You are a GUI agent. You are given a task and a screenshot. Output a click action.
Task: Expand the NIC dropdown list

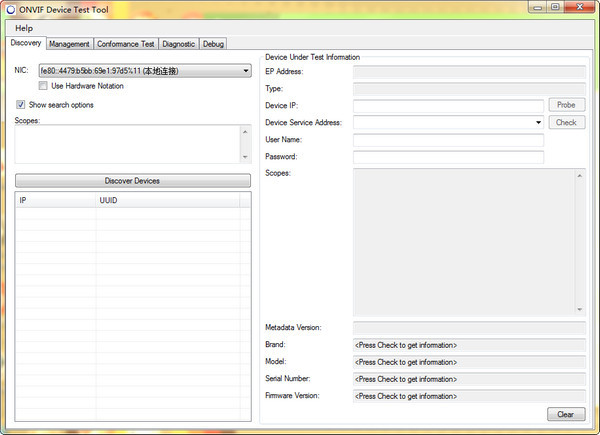(246, 71)
